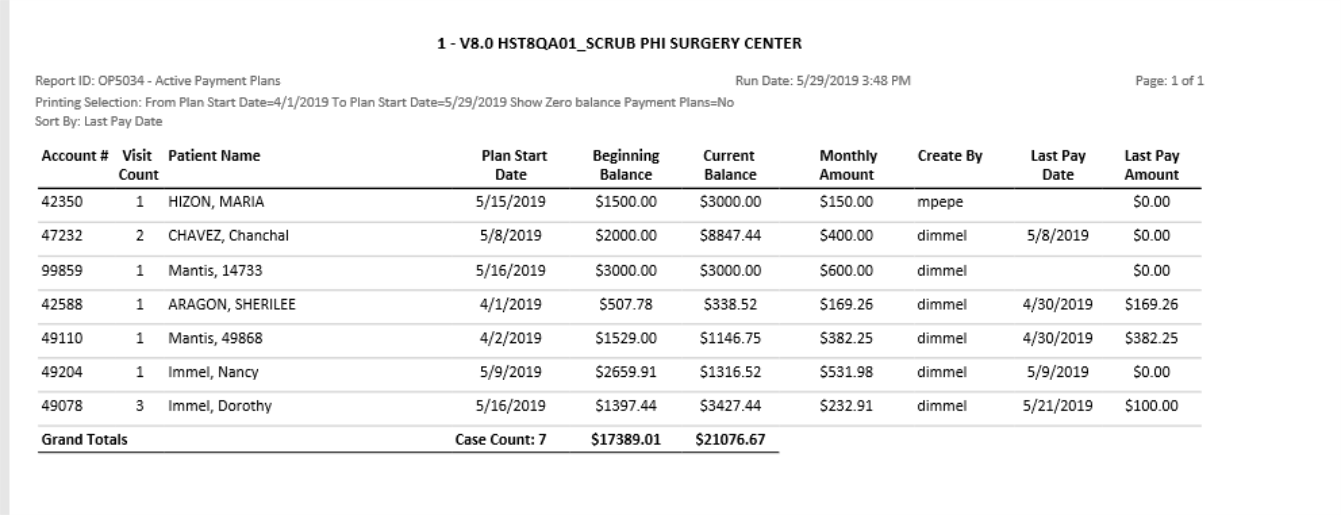The image size is (1341, 515).
Task: Click the Account # column header
Action: pos(75,156)
